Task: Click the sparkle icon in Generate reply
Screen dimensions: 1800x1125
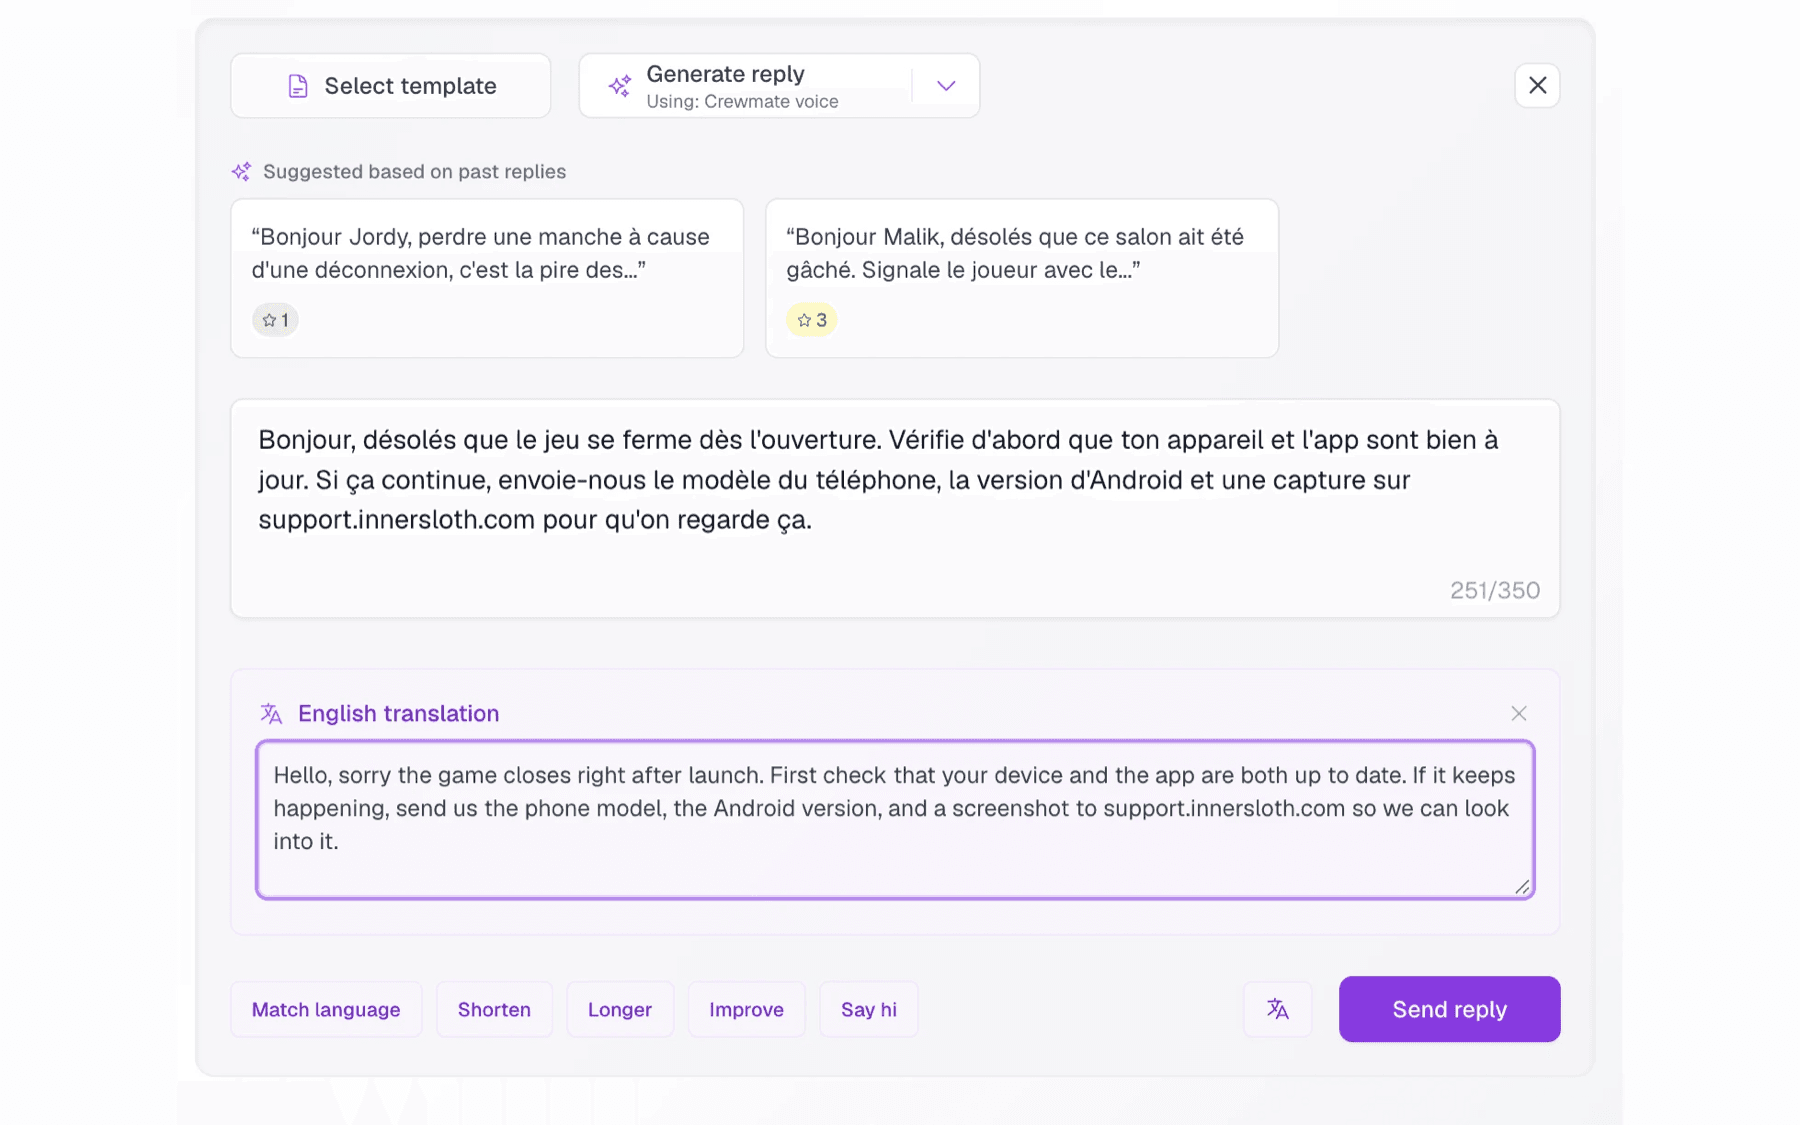Action: click(620, 86)
